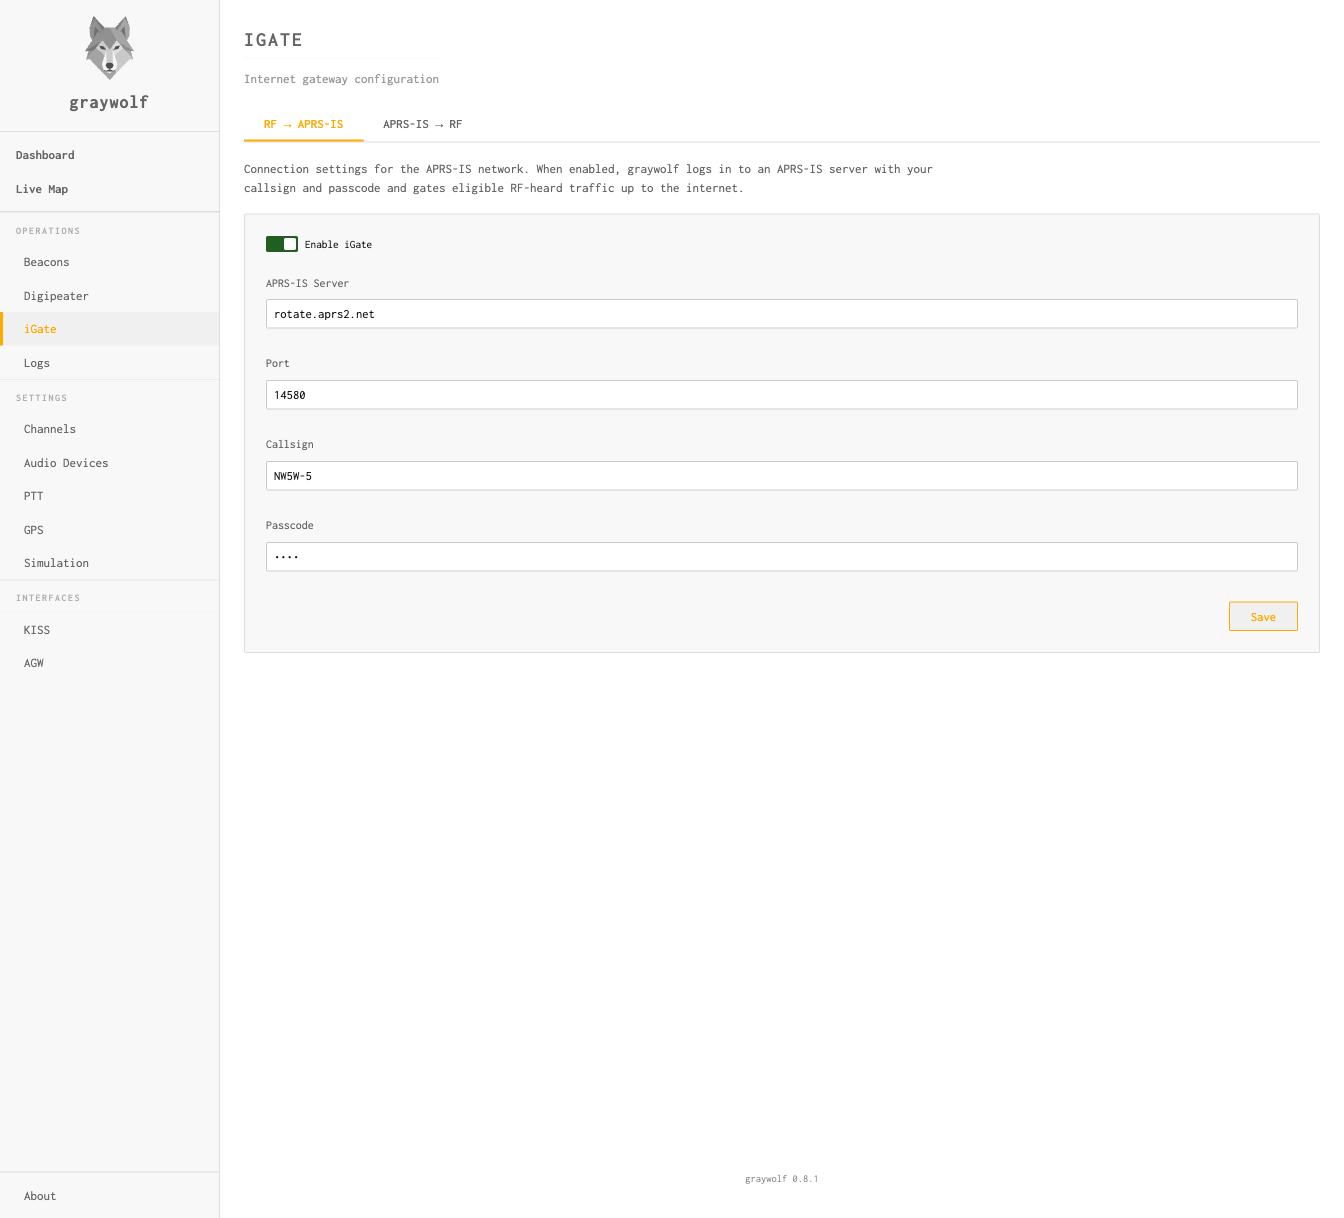Open the GPS settings page

[34, 530]
